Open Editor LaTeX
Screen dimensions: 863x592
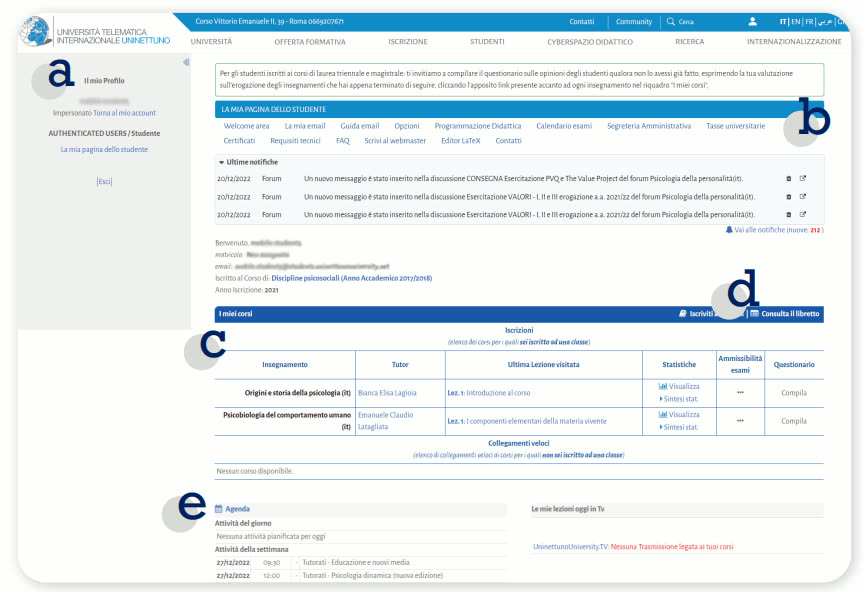pyautogui.click(x=461, y=141)
